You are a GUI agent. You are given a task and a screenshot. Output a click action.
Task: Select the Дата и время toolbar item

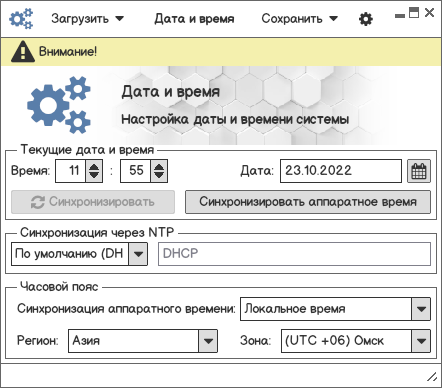[194, 19]
